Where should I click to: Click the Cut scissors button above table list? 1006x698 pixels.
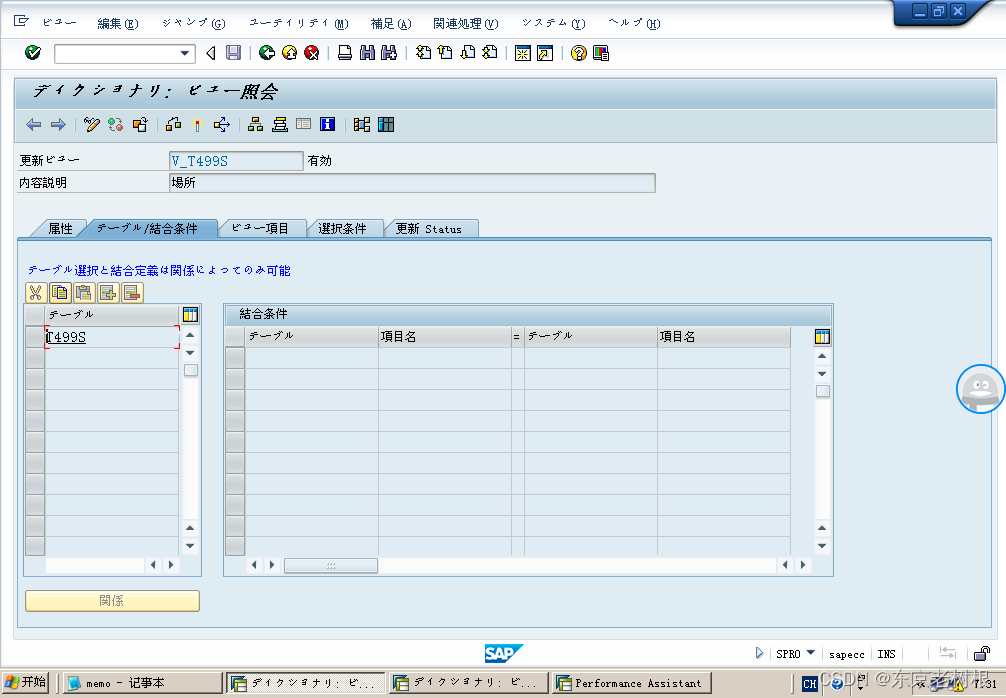tap(35, 293)
